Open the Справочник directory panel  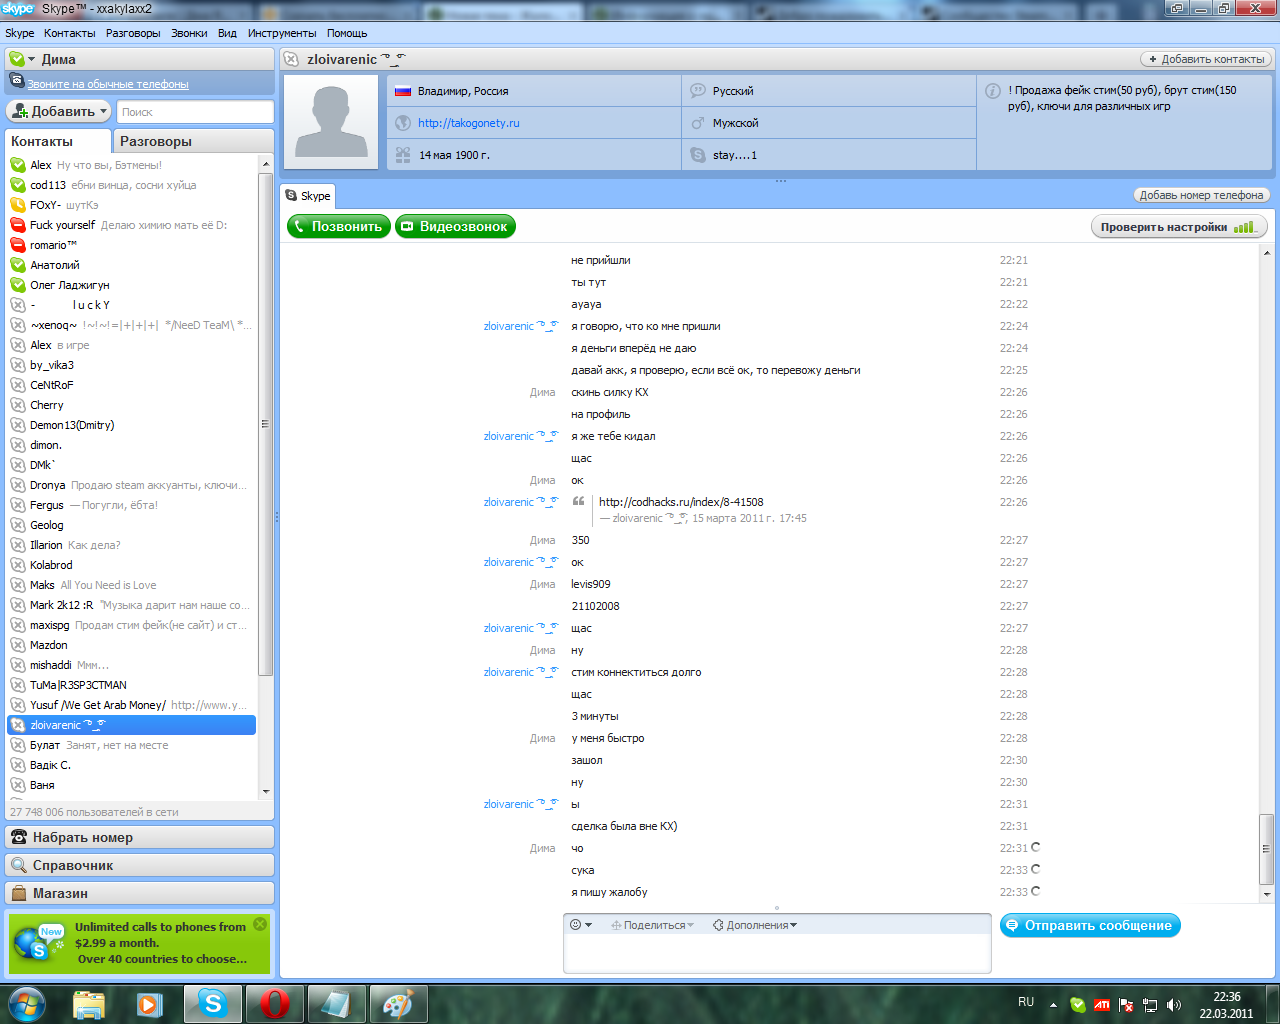point(139,865)
